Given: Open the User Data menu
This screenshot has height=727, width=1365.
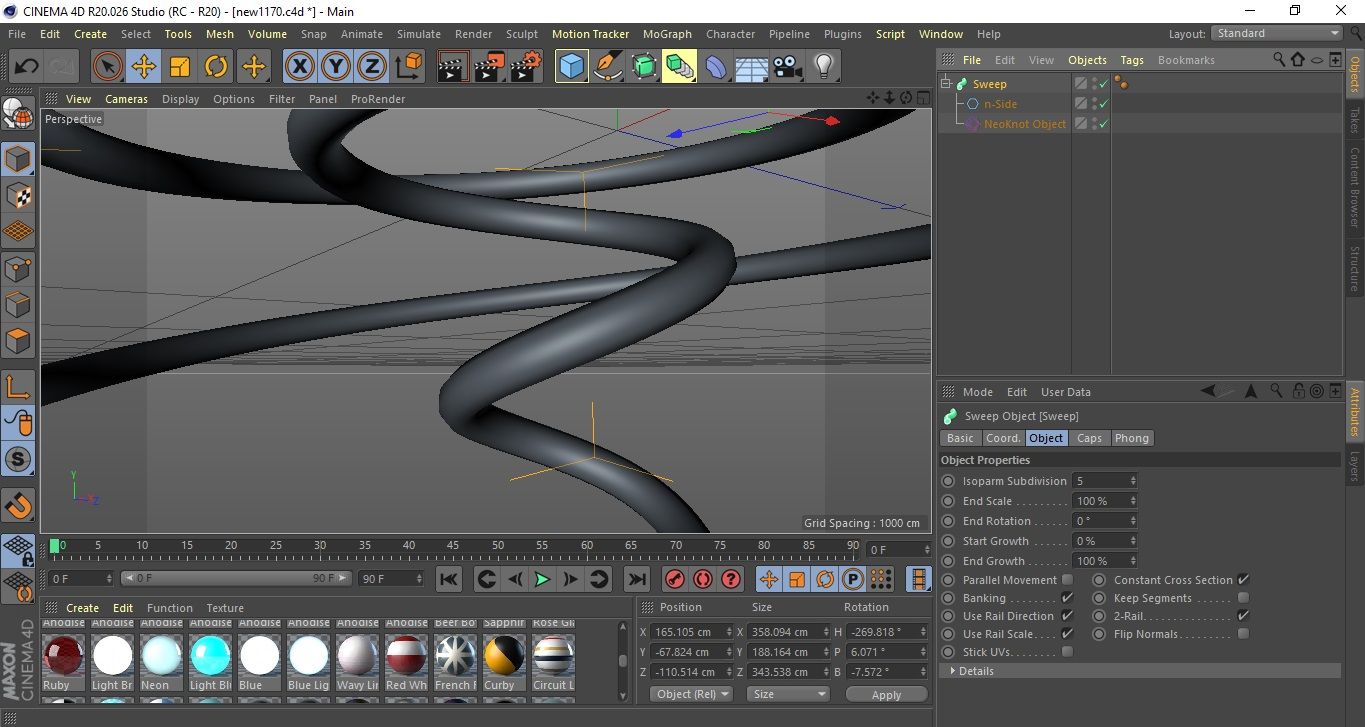Looking at the screenshot, I should click(x=1065, y=392).
